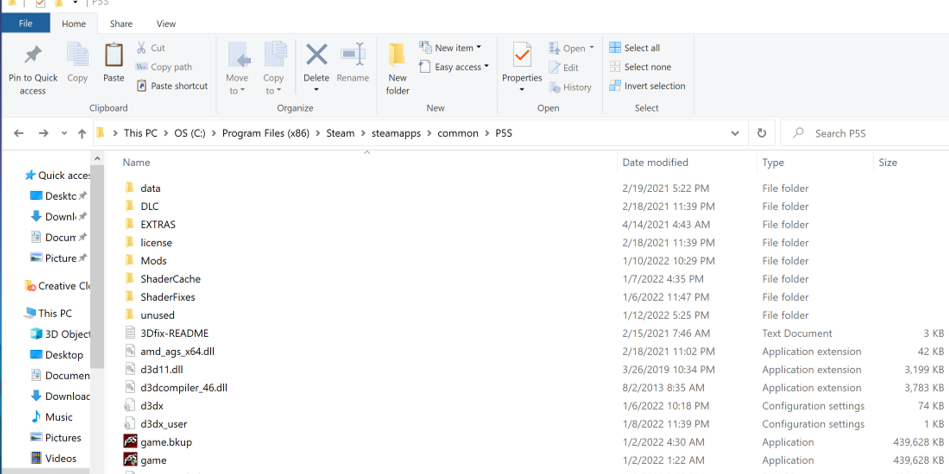Go forward with the right arrow
Screen dimensions: 949x474
43,134
